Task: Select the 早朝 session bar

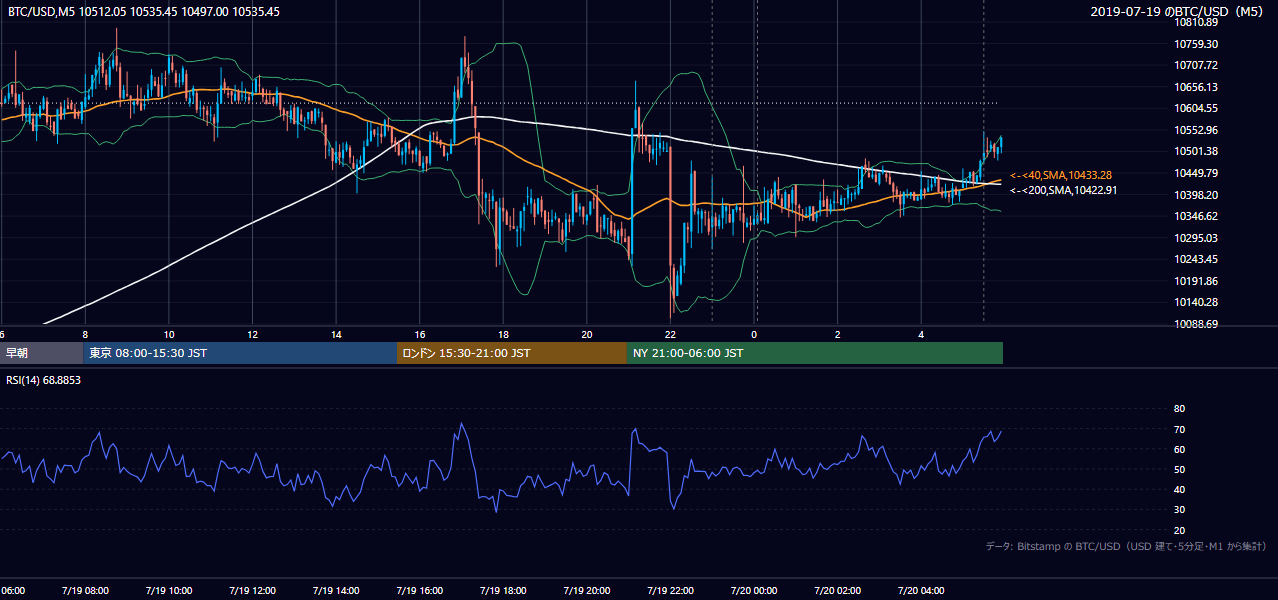Action: [x=41, y=353]
